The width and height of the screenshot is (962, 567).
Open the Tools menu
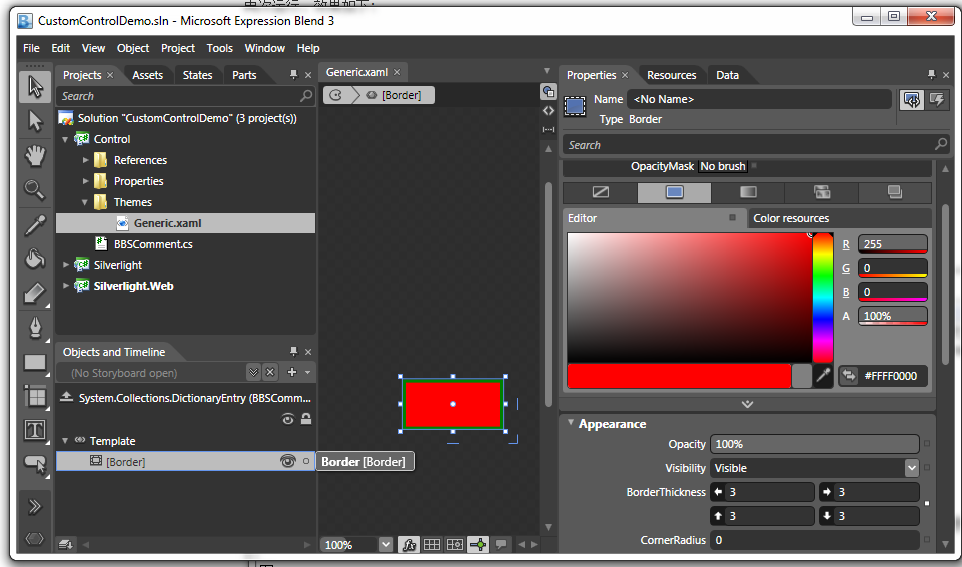coord(220,48)
